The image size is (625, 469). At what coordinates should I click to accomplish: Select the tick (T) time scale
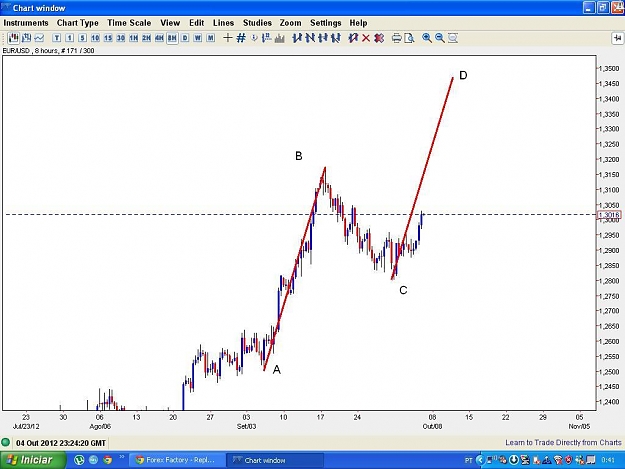pyautogui.click(x=57, y=38)
